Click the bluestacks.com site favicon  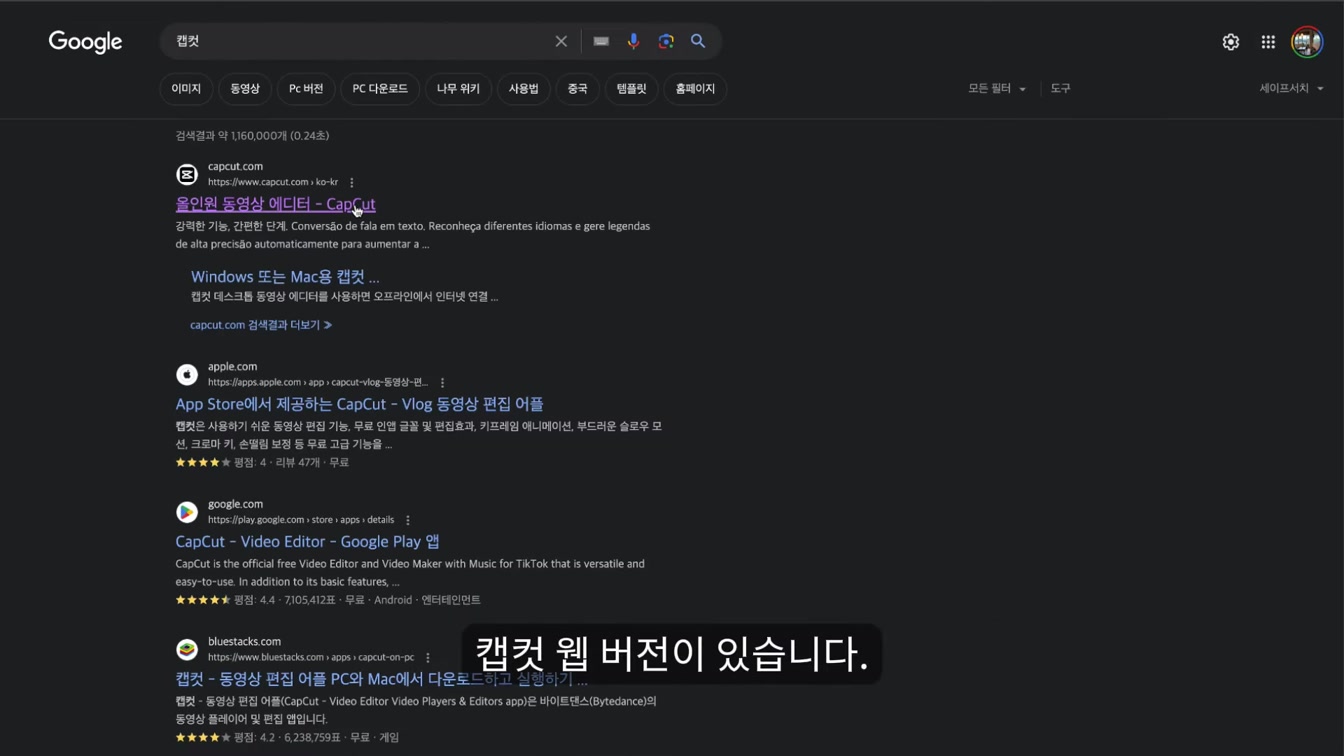[x=187, y=649]
